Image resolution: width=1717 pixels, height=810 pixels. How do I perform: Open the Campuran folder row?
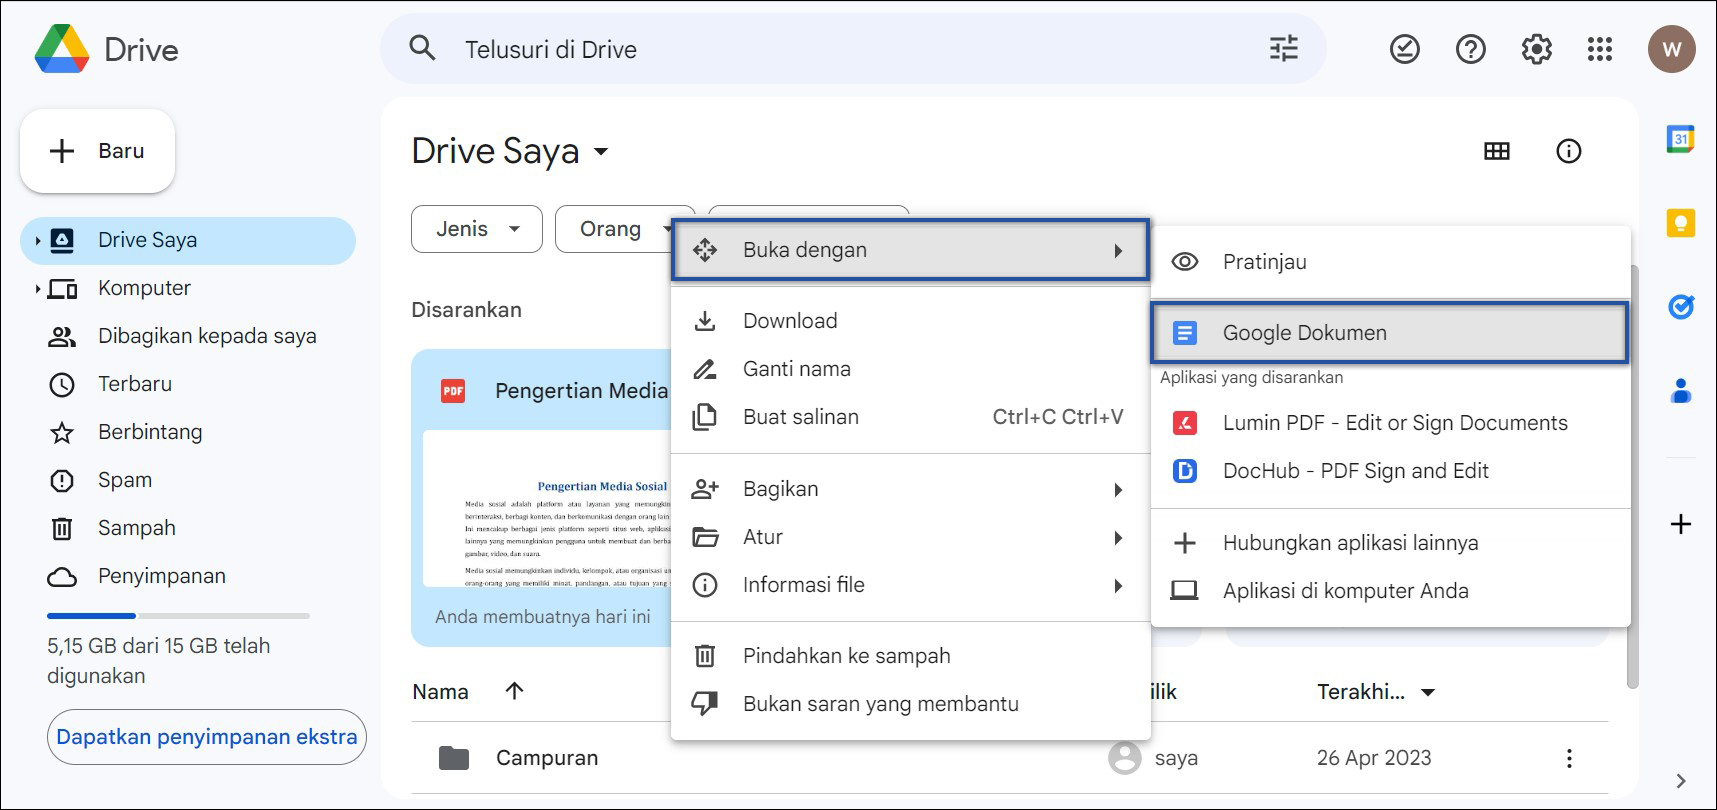1010,758
